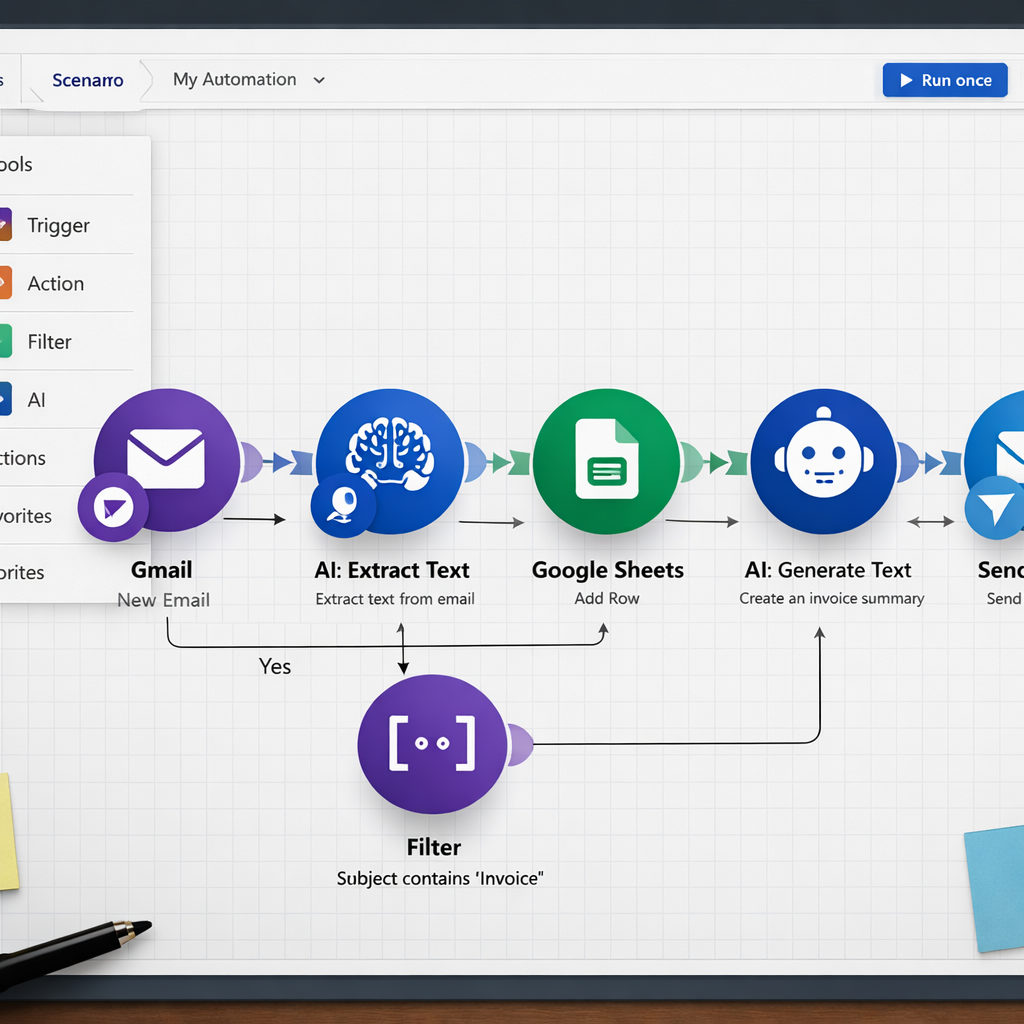Click the Filter module output connector
Image resolution: width=1024 pixels, height=1024 pixels.
[520, 744]
